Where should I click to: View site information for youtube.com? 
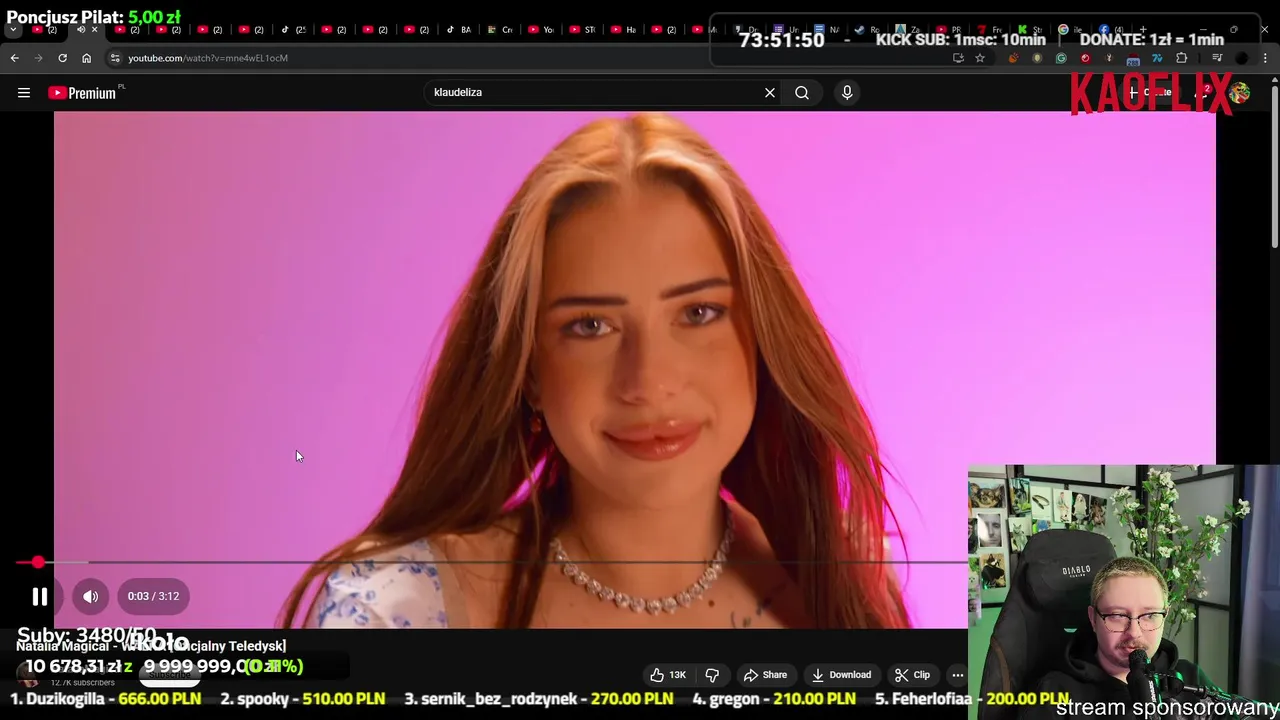[115, 58]
